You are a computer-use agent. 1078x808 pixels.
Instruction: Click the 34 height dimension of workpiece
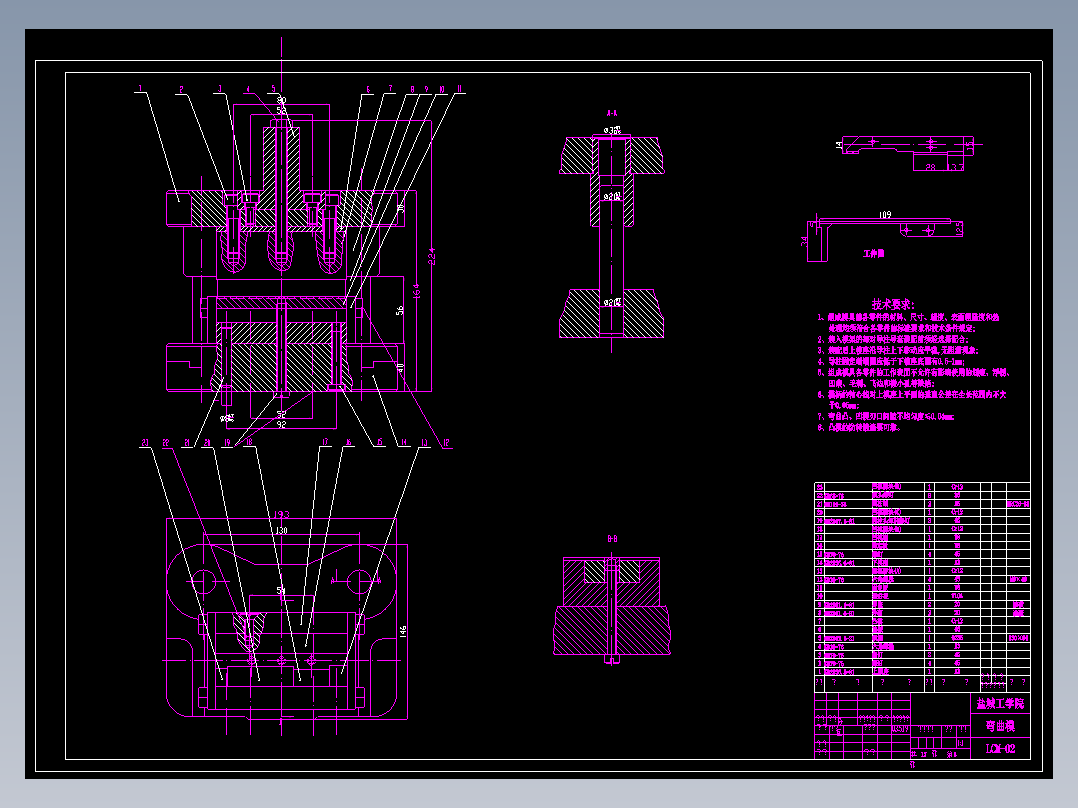(804, 241)
